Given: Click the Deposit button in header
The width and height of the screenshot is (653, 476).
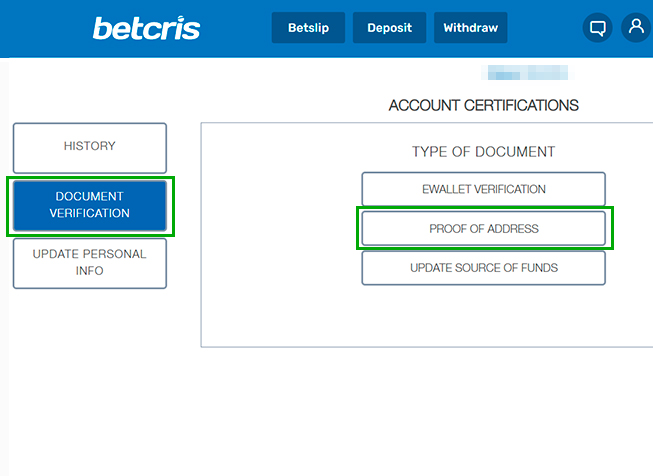Looking at the screenshot, I should coord(389,27).
